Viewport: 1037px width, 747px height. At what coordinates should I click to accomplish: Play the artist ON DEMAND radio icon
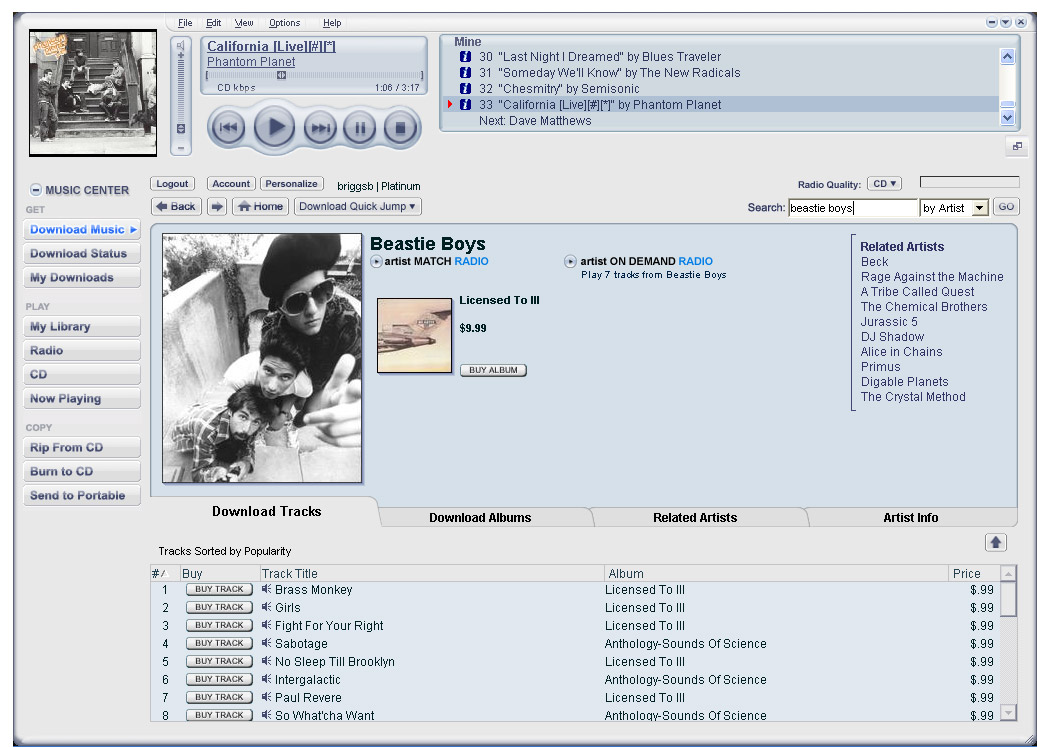click(x=570, y=262)
